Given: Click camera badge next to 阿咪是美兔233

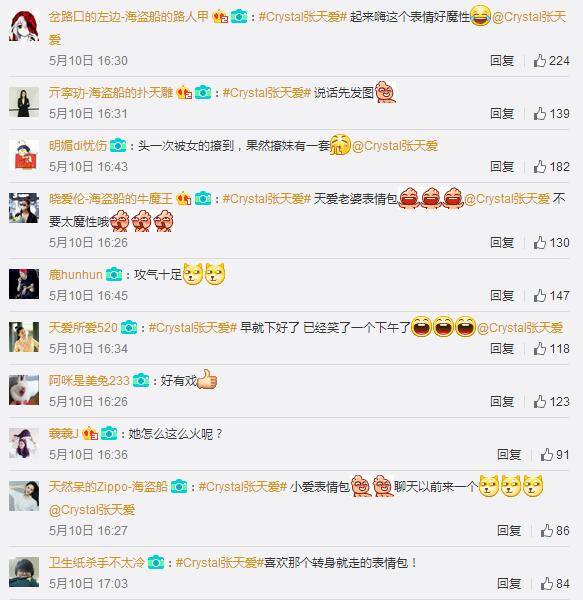Looking at the screenshot, I should [x=141, y=380].
